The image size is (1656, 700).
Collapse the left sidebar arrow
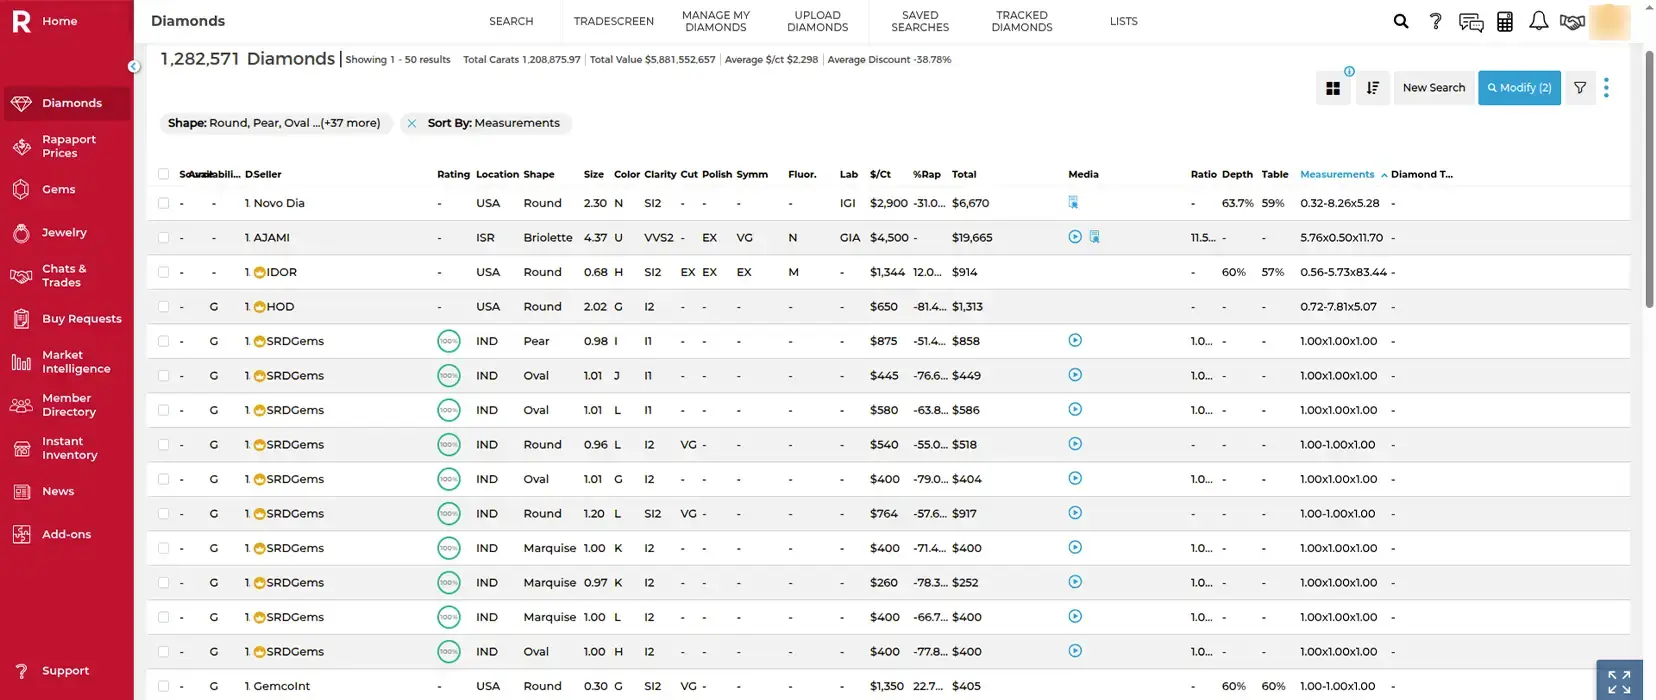click(134, 66)
